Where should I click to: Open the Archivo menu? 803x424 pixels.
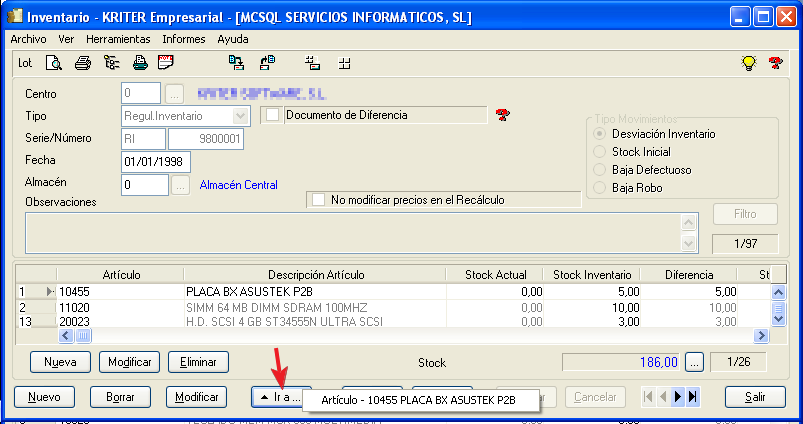28,39
